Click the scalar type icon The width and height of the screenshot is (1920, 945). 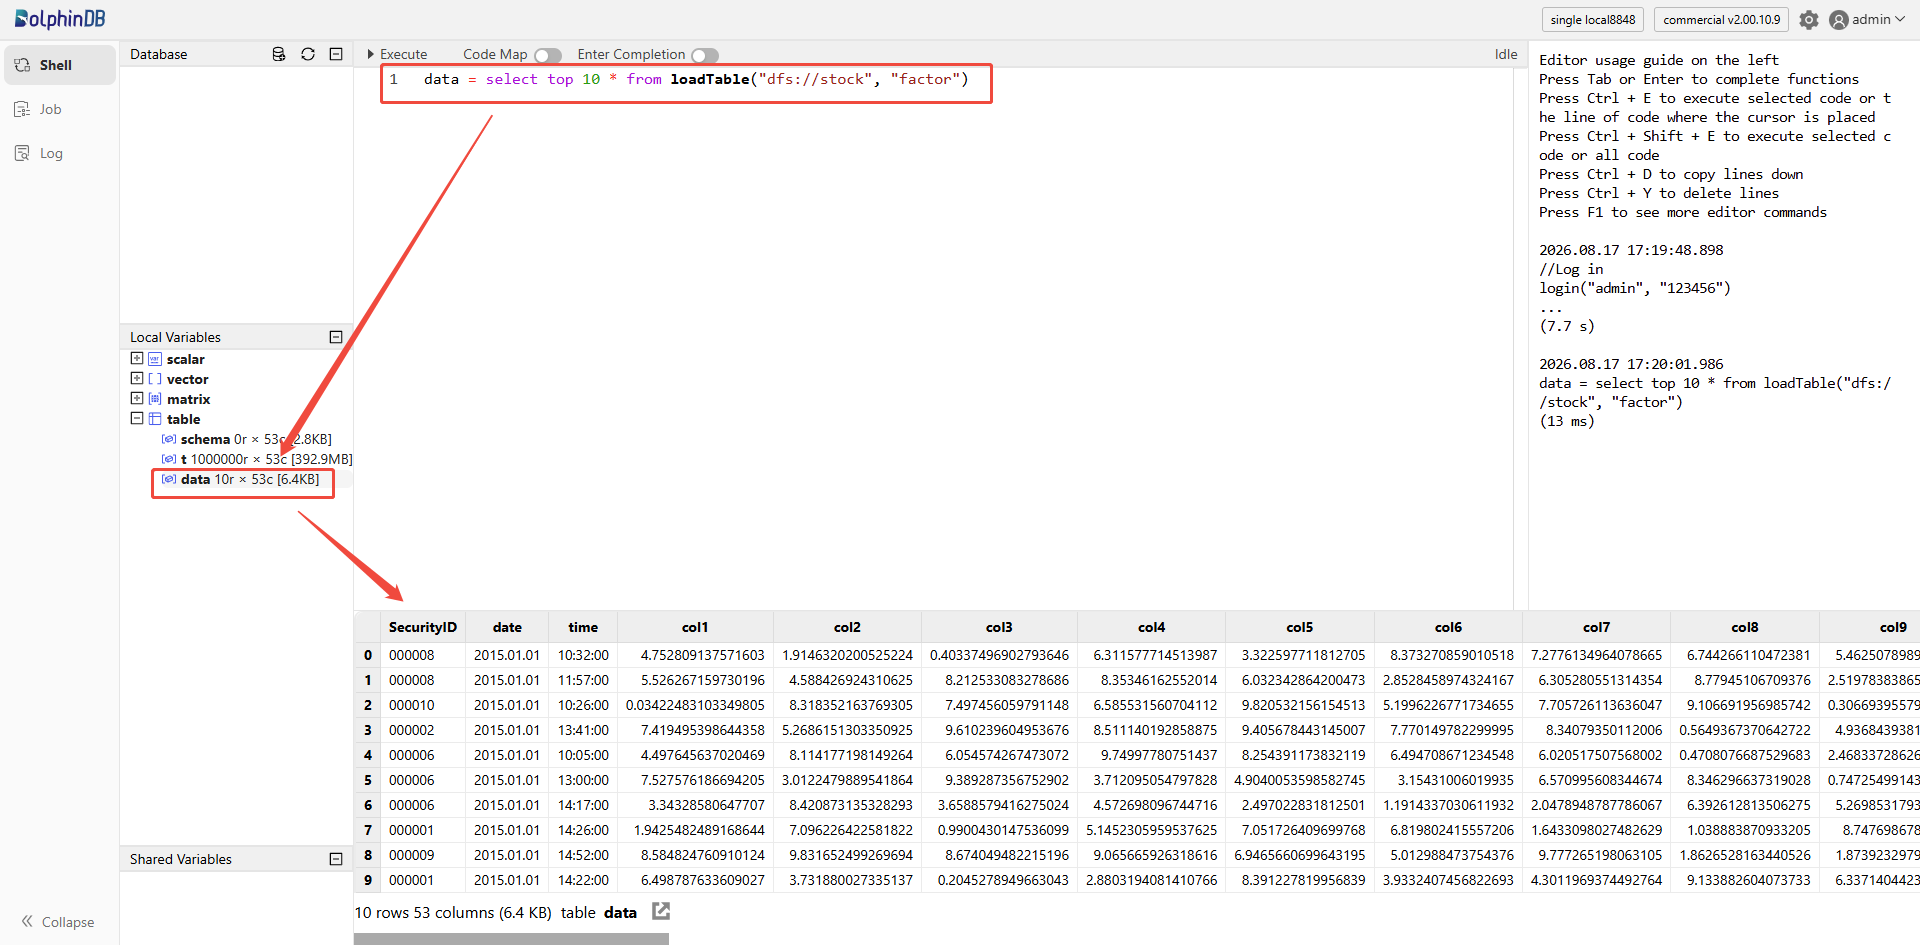point(155,359)
